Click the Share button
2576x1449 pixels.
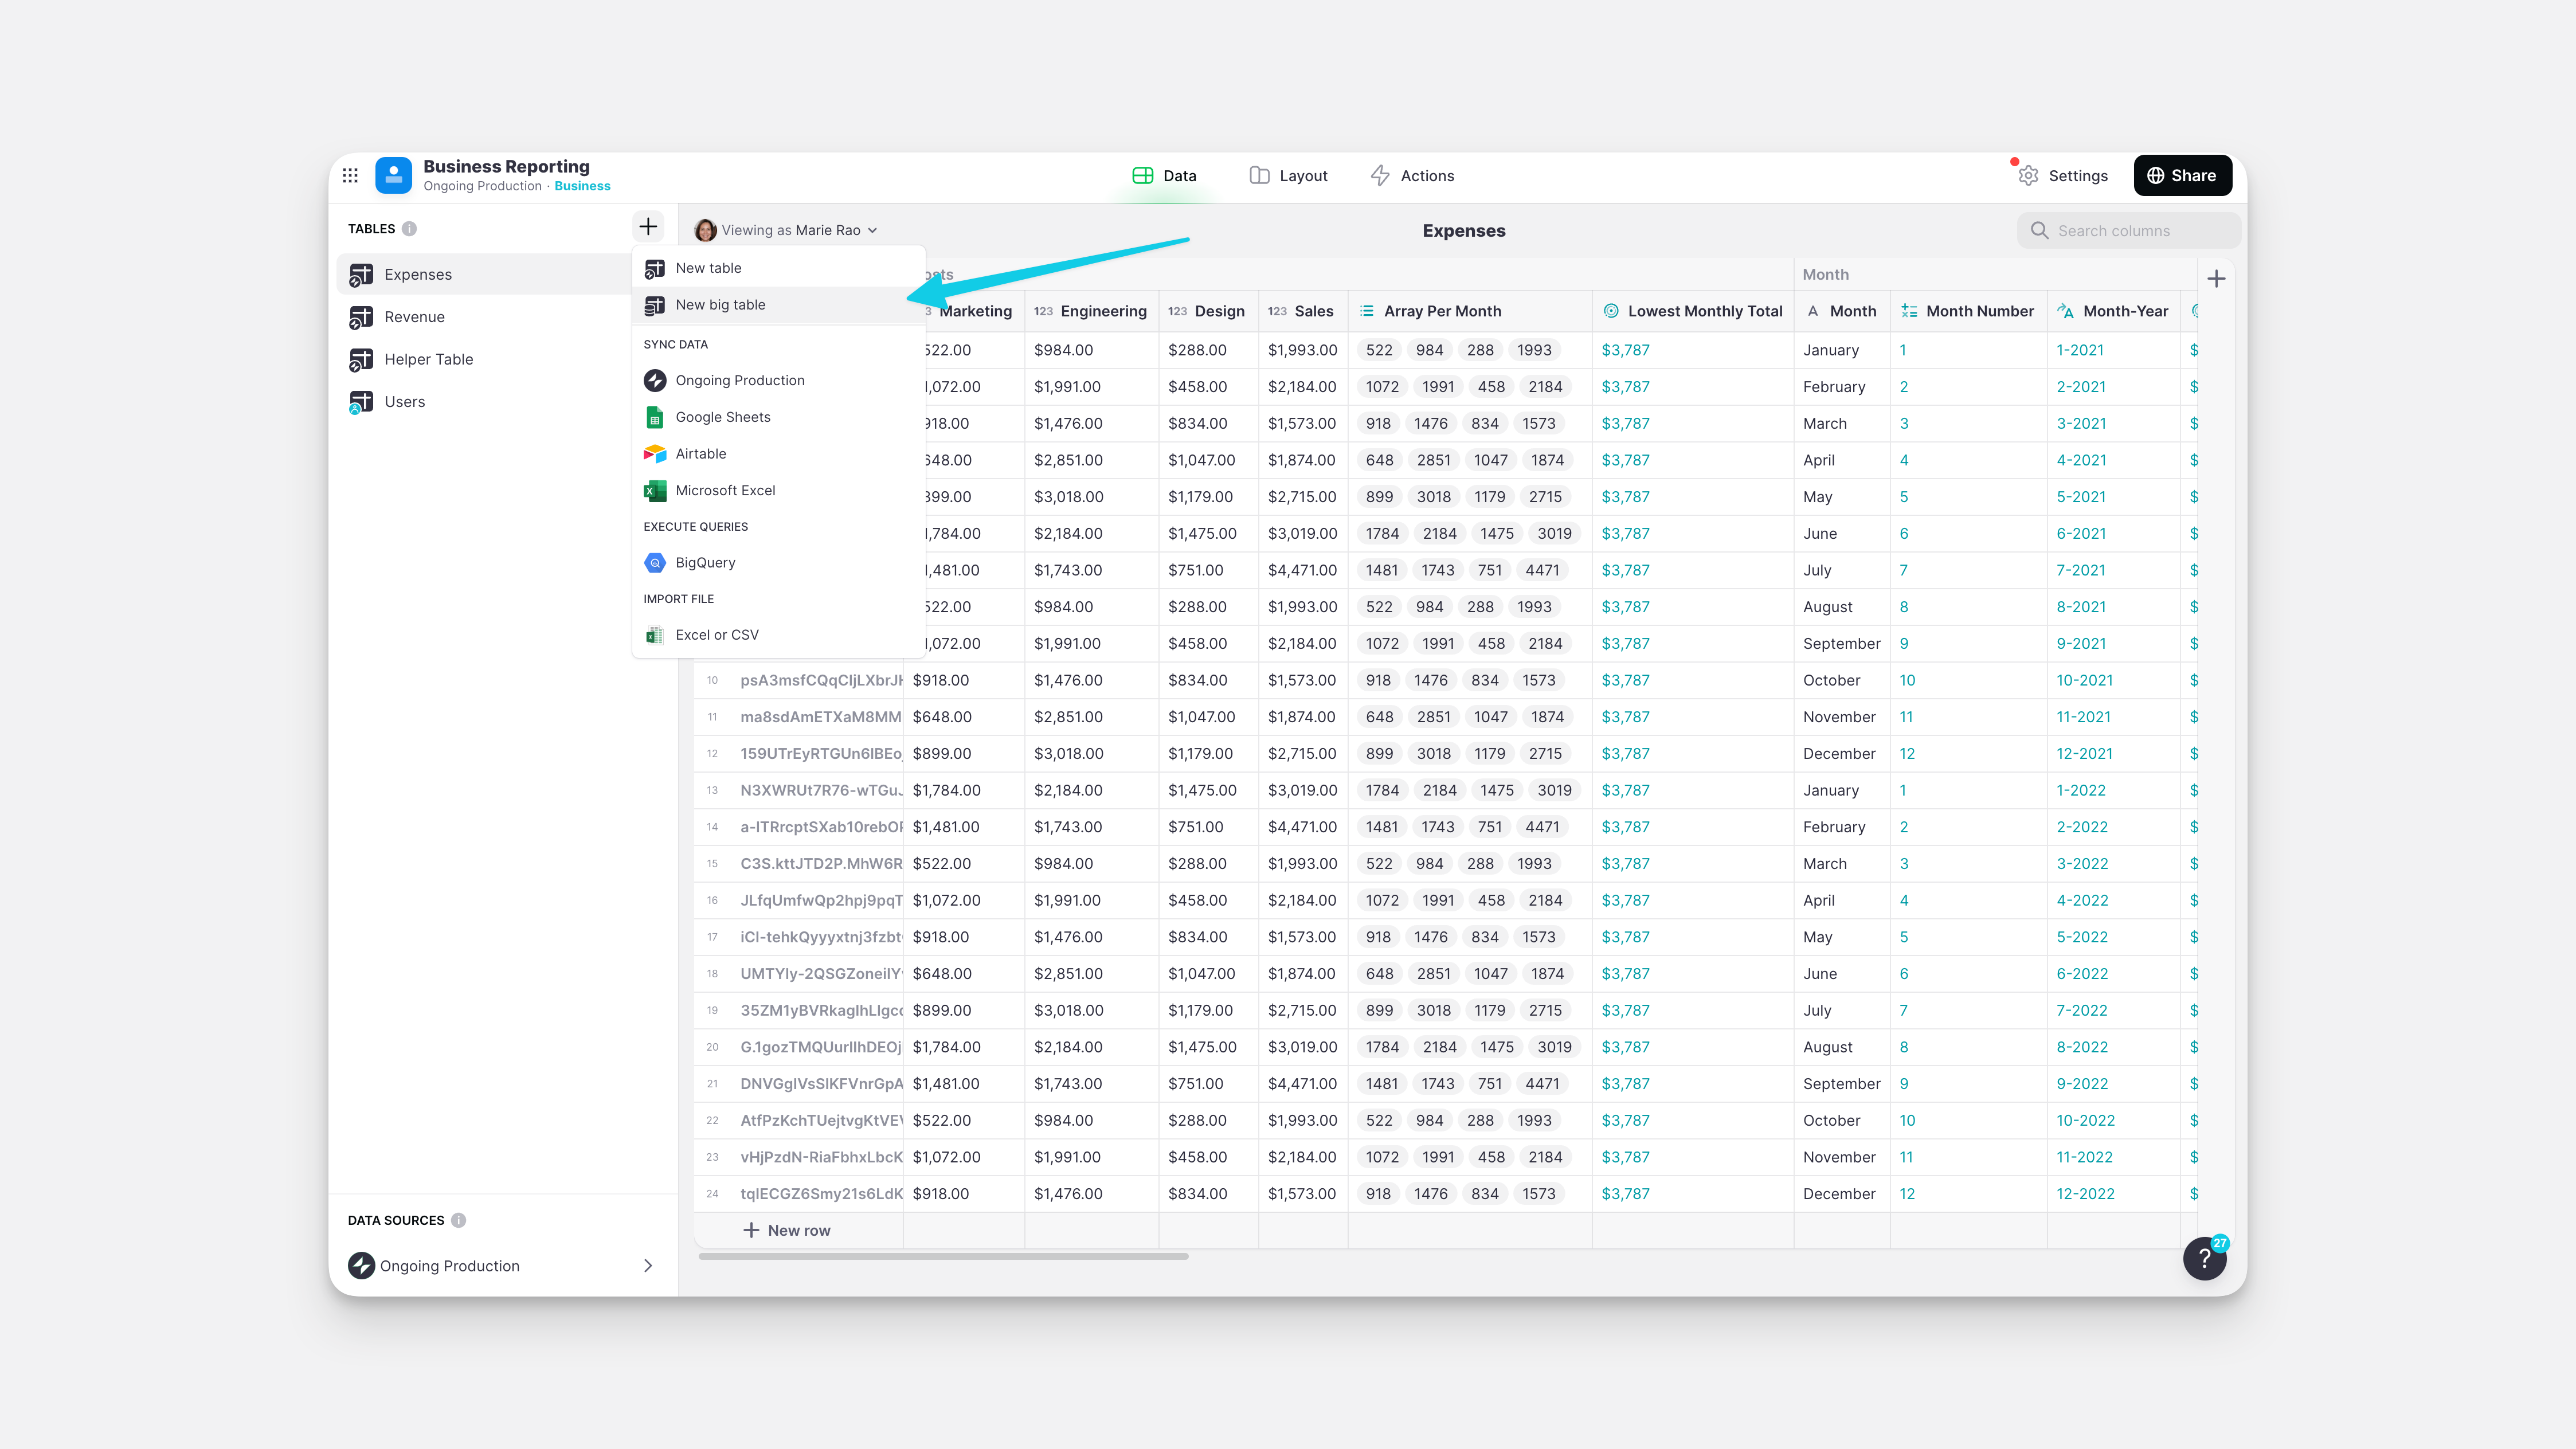click(x=2182, y=176)
